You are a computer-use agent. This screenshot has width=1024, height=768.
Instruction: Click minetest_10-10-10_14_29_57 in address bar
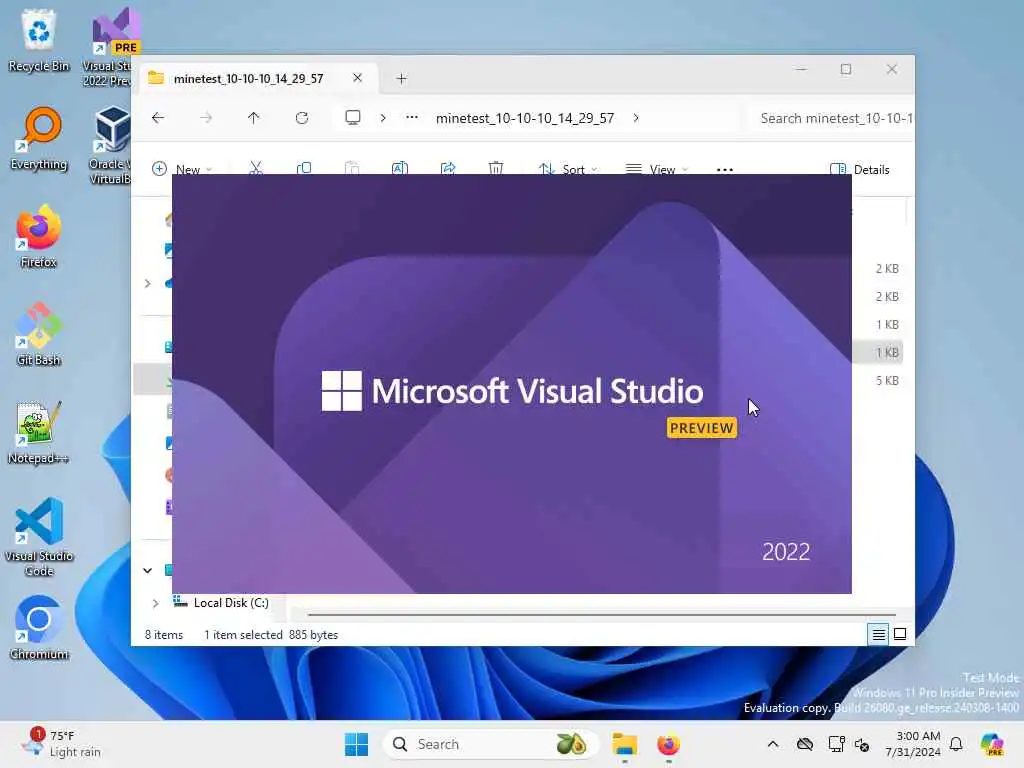[524, 118]
